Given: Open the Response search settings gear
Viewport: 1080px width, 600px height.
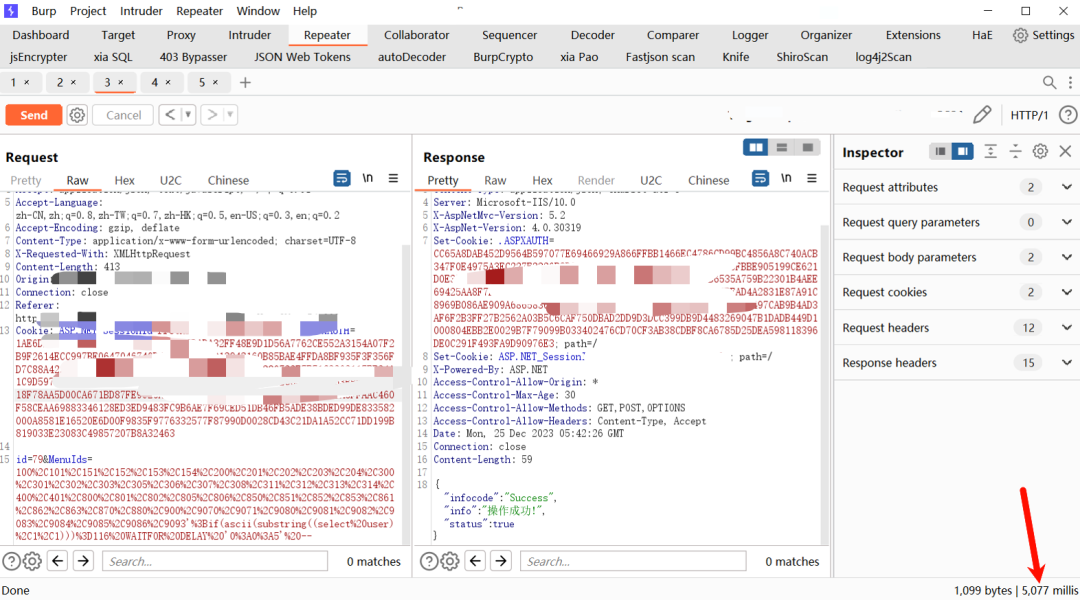Looking at the screenshot, I should coord(450,561).
